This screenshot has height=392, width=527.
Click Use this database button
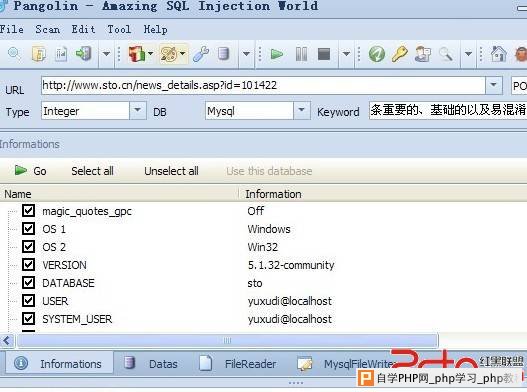[x=269, y=171]
